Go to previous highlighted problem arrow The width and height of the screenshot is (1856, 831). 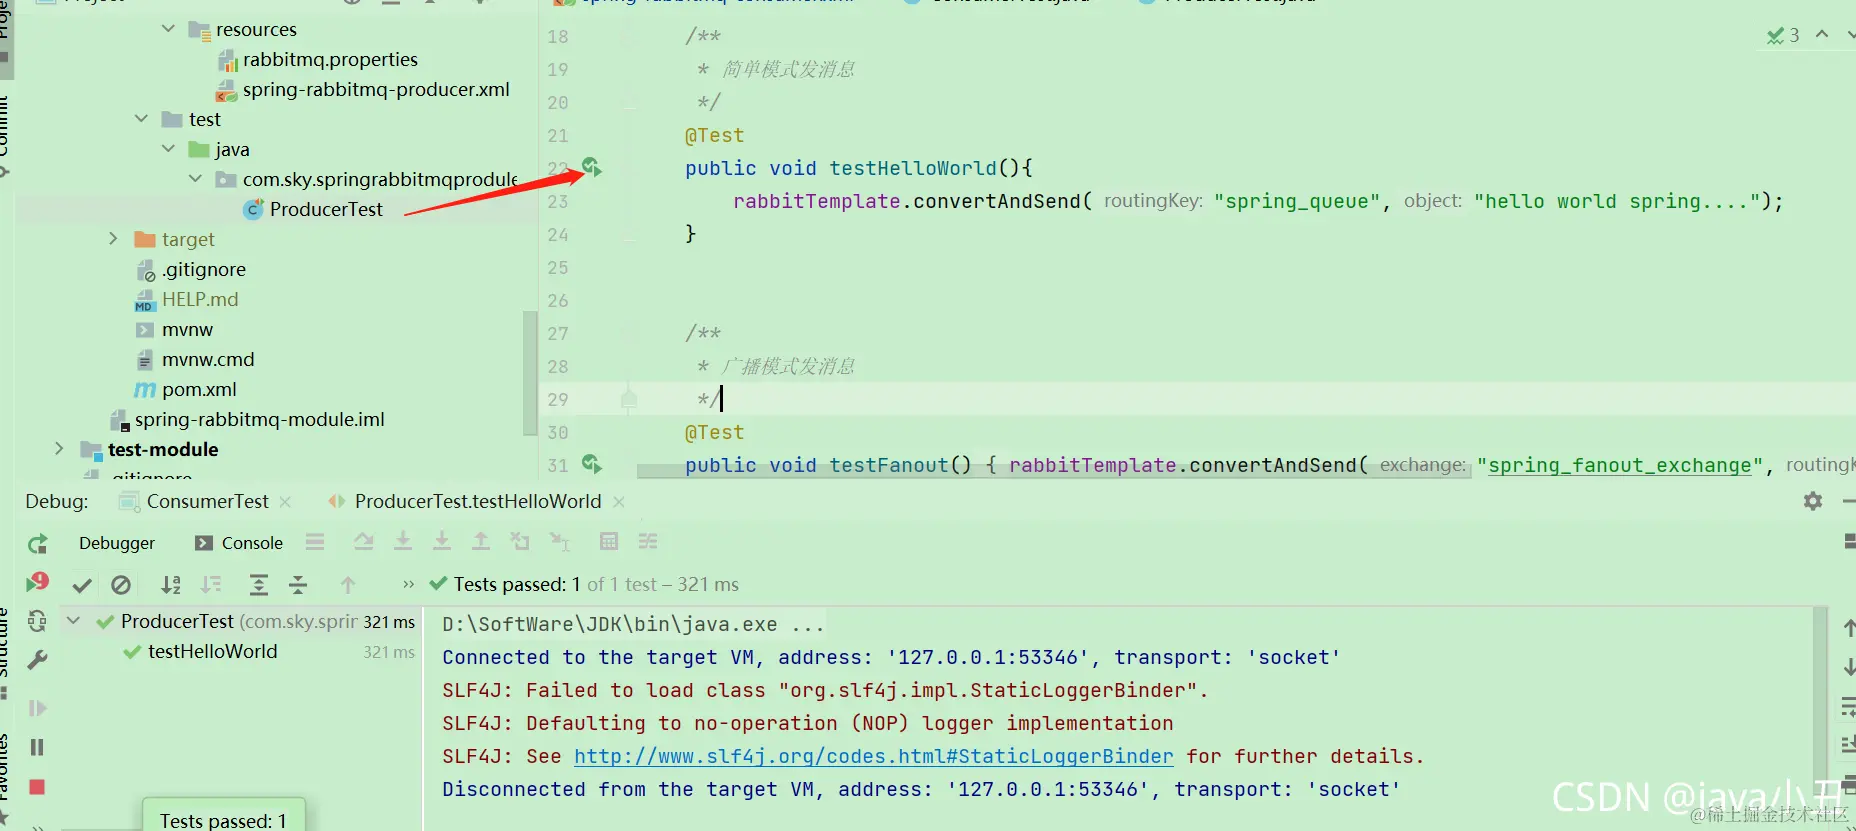click(x=1822, y=35)
